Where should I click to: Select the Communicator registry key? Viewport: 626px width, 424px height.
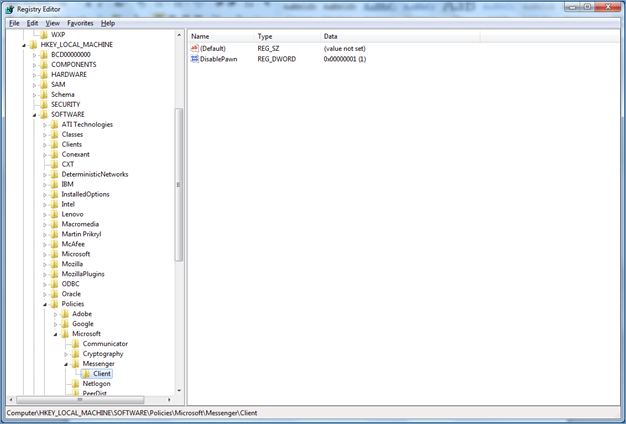pos(105,343)
